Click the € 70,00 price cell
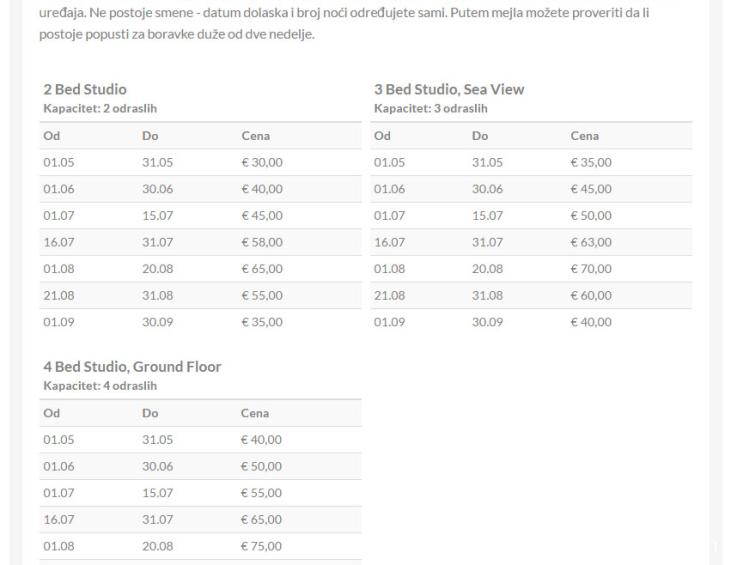Viewport: 731px width, 565px height. point(591,269)
